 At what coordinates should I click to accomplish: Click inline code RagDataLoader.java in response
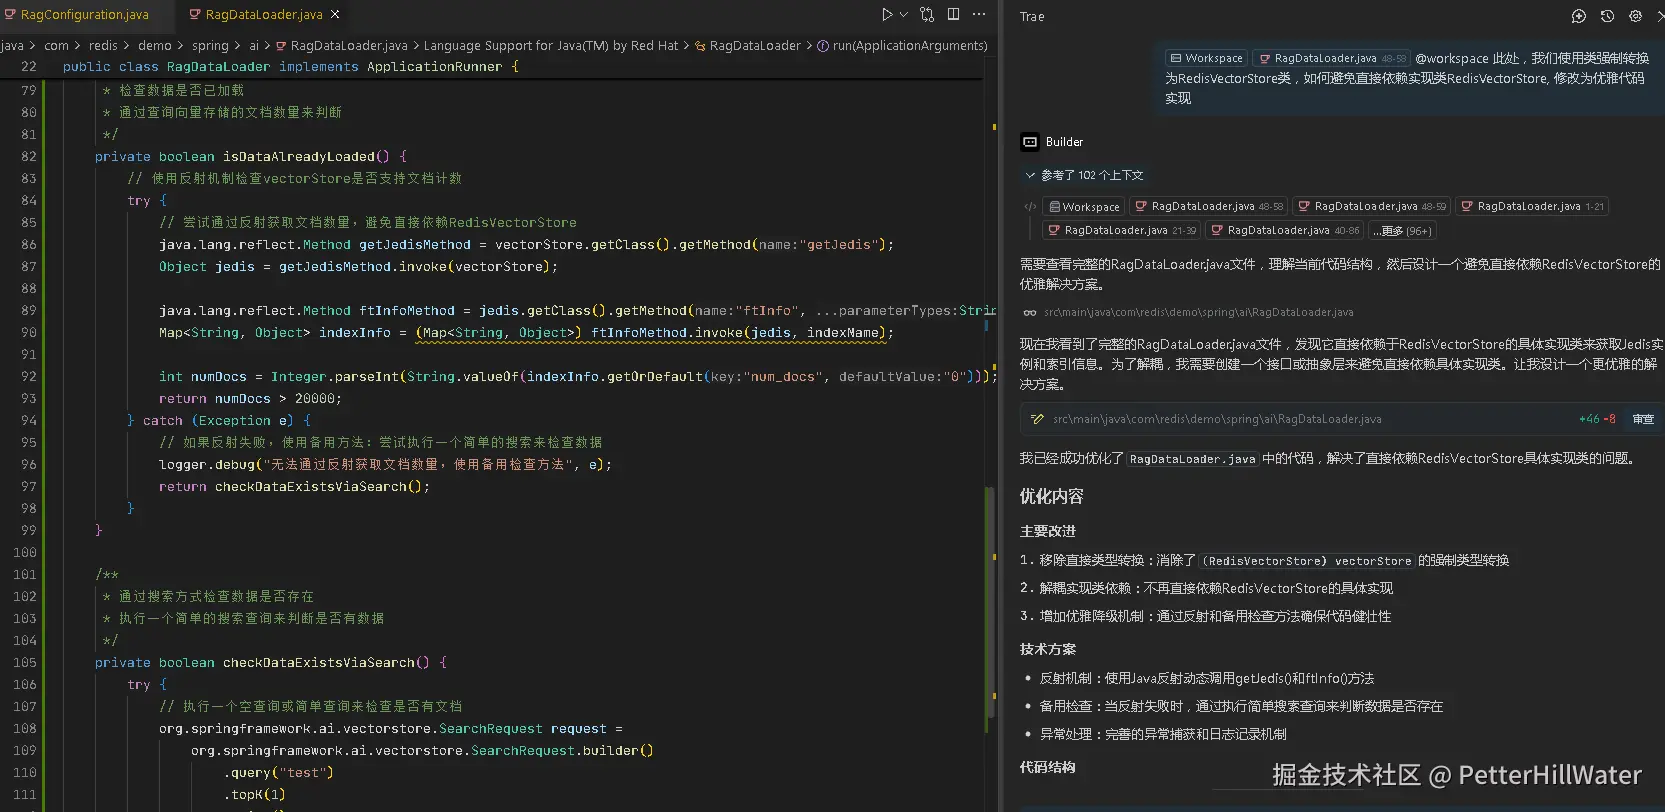tap(1192, 459)
